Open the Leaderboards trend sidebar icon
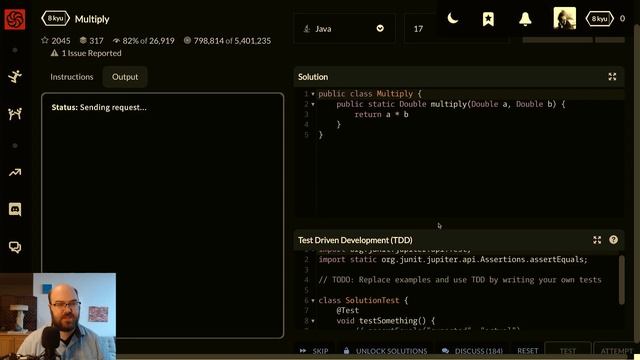The image size is (640, 360). [15, 173]
